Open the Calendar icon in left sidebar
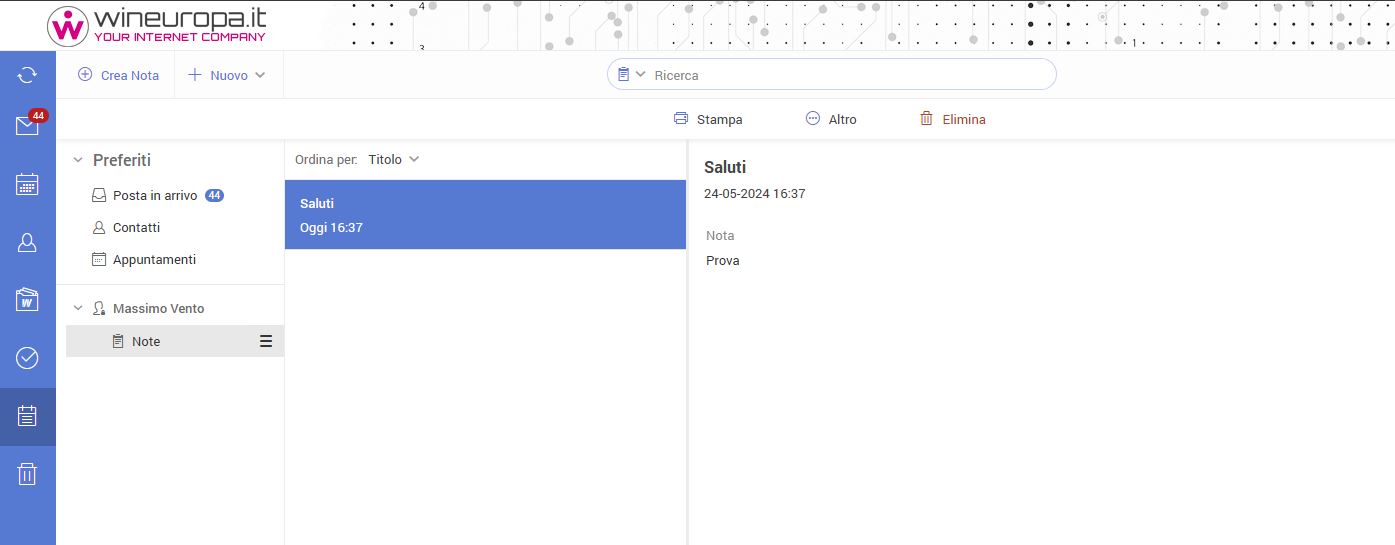The height and width of the screenshot is (545, 1395). [27, 184]
